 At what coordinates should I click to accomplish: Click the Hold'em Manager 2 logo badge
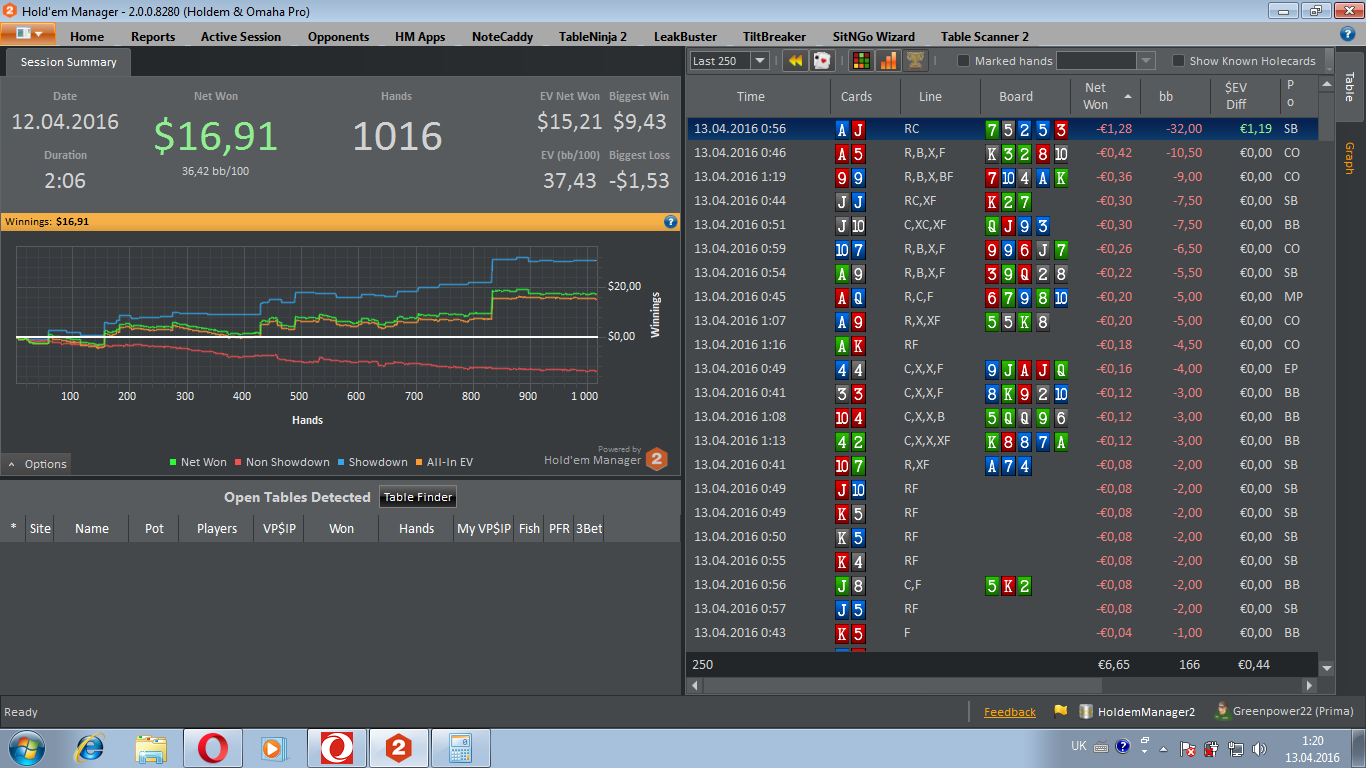(x=657, y=460)
